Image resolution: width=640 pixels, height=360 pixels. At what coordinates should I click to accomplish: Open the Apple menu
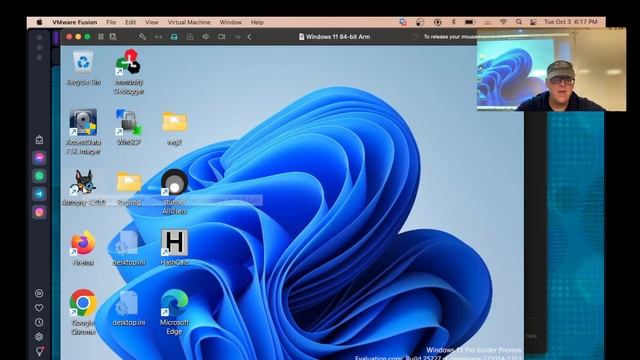39,22
